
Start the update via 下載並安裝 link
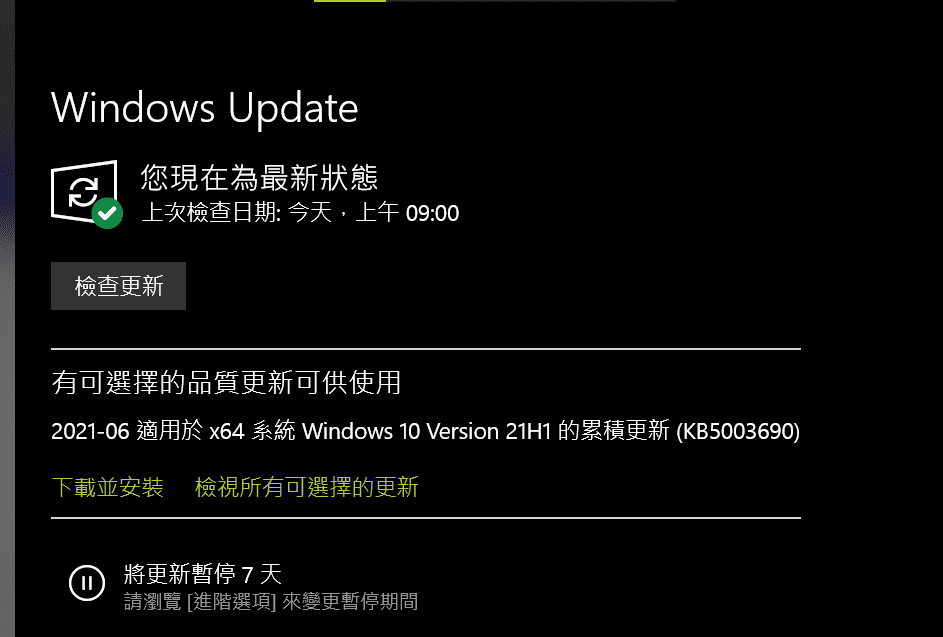tap(108, 487)
